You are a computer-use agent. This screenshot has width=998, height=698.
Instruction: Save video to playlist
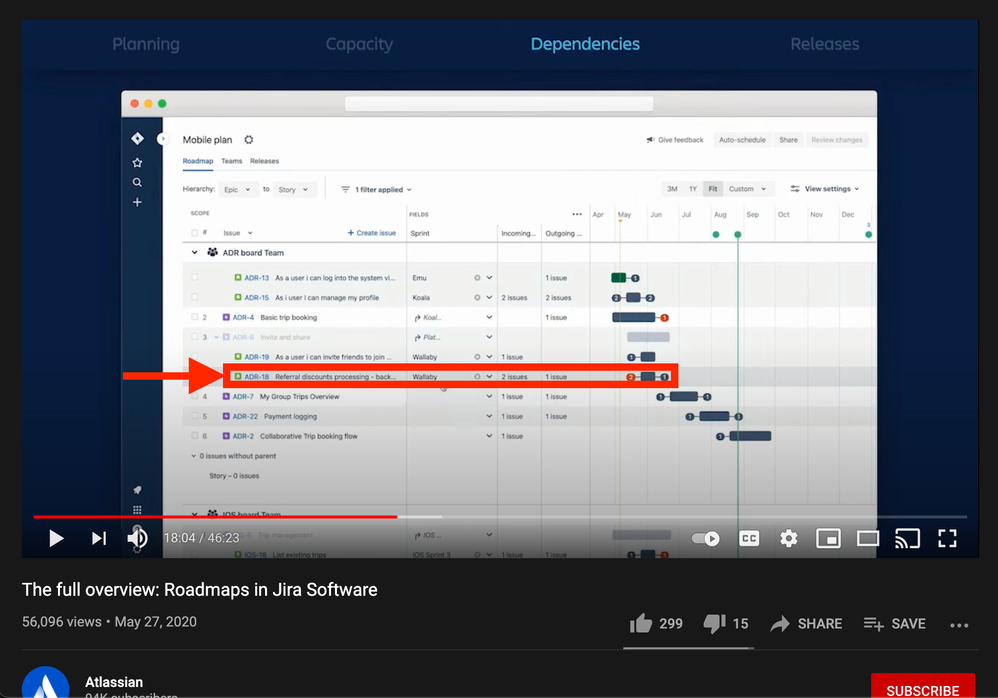coord(894,624)
